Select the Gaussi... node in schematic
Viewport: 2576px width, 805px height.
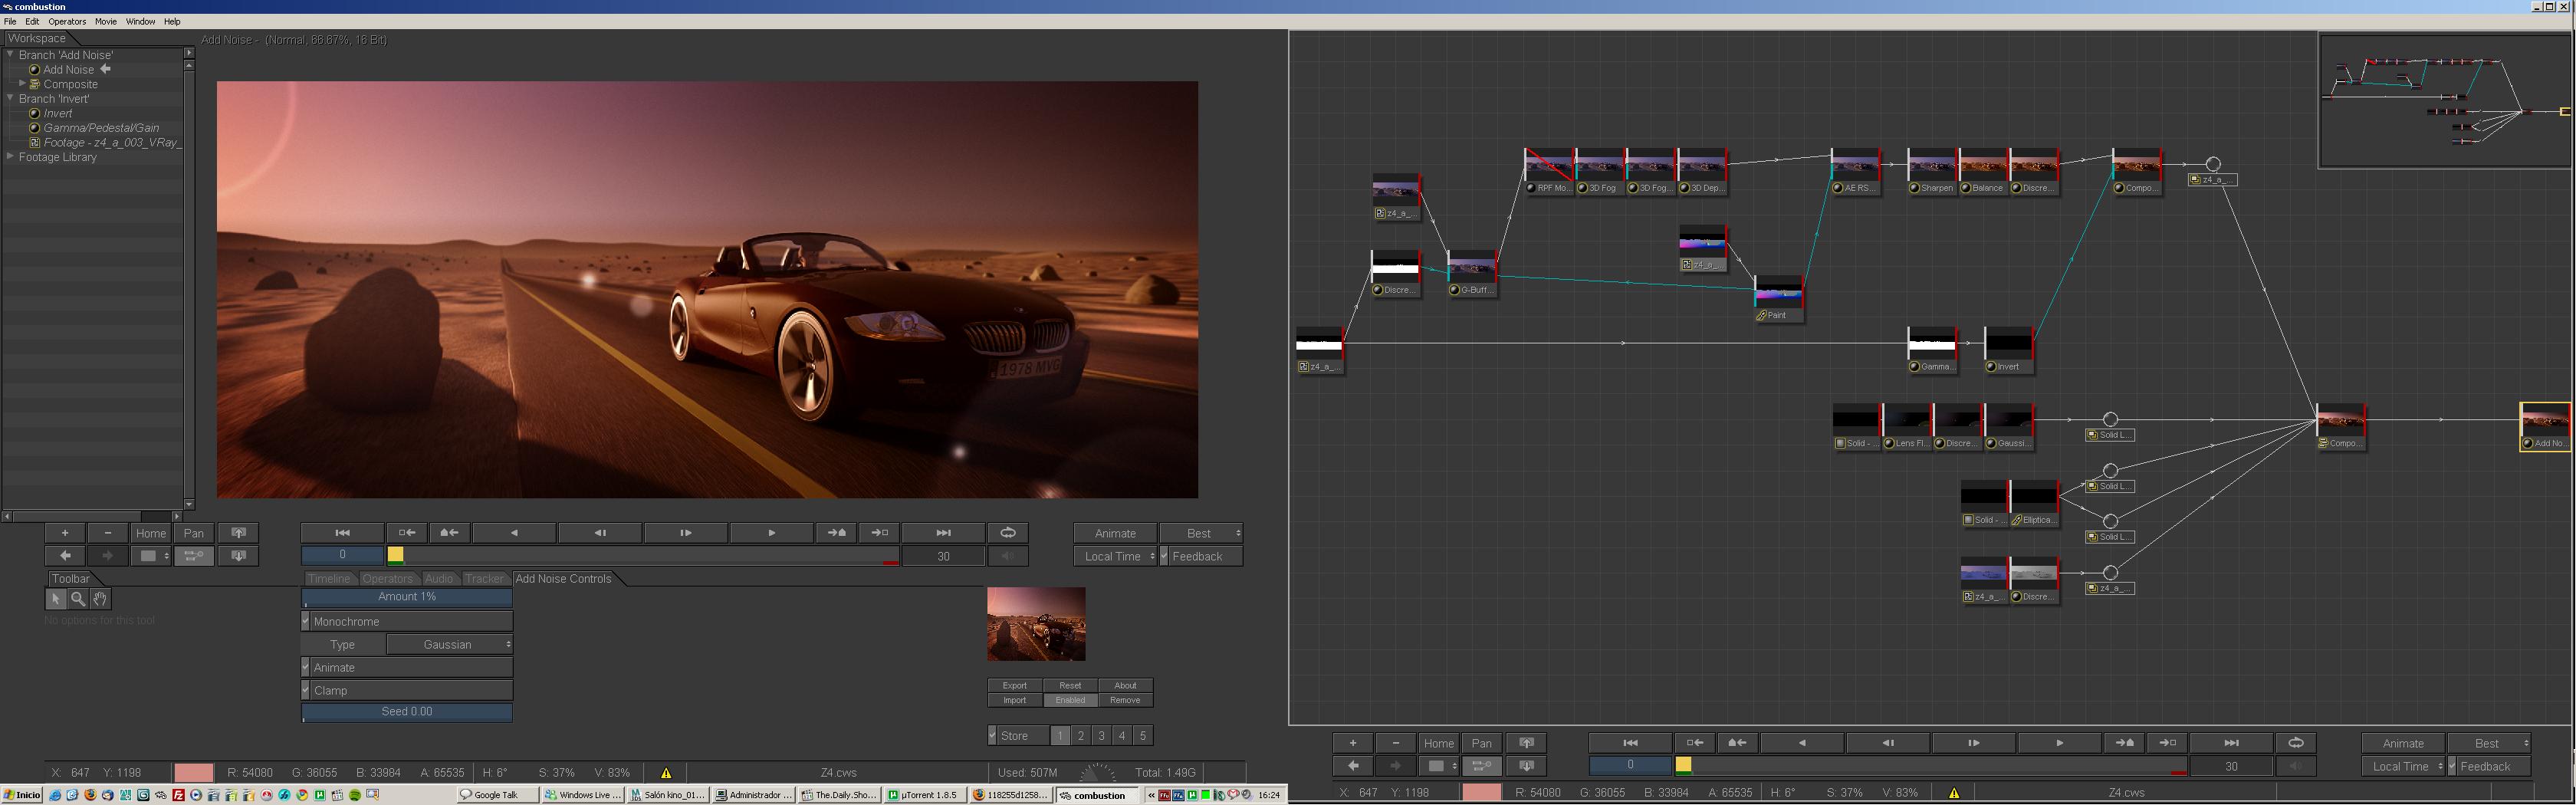(x=2009, y=427)
